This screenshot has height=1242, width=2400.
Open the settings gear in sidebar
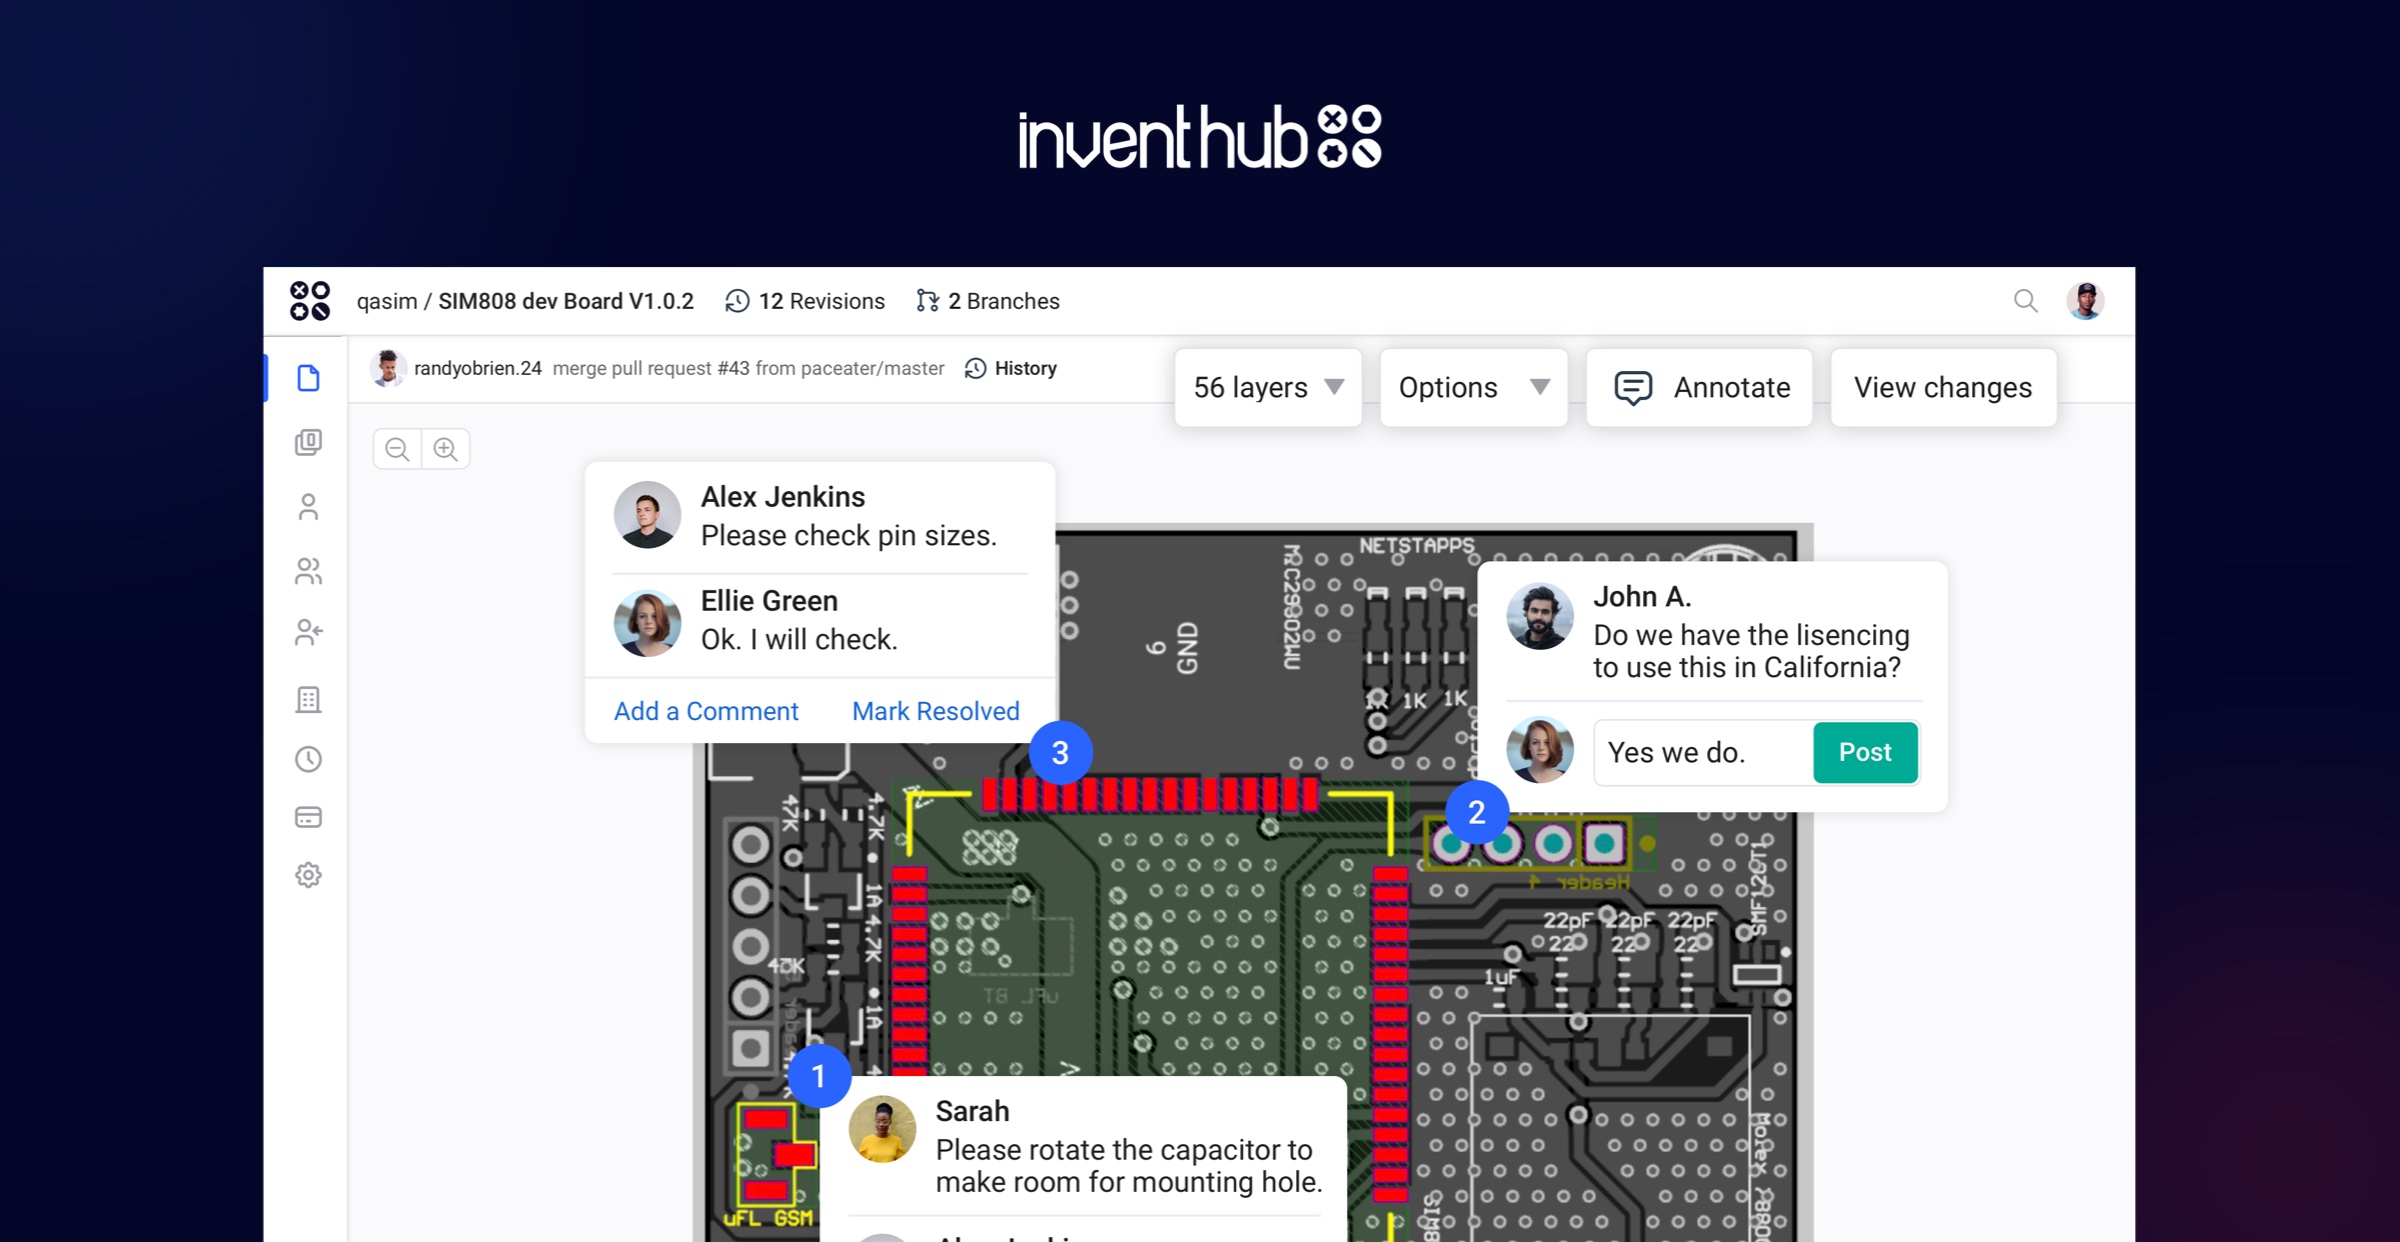308,875
